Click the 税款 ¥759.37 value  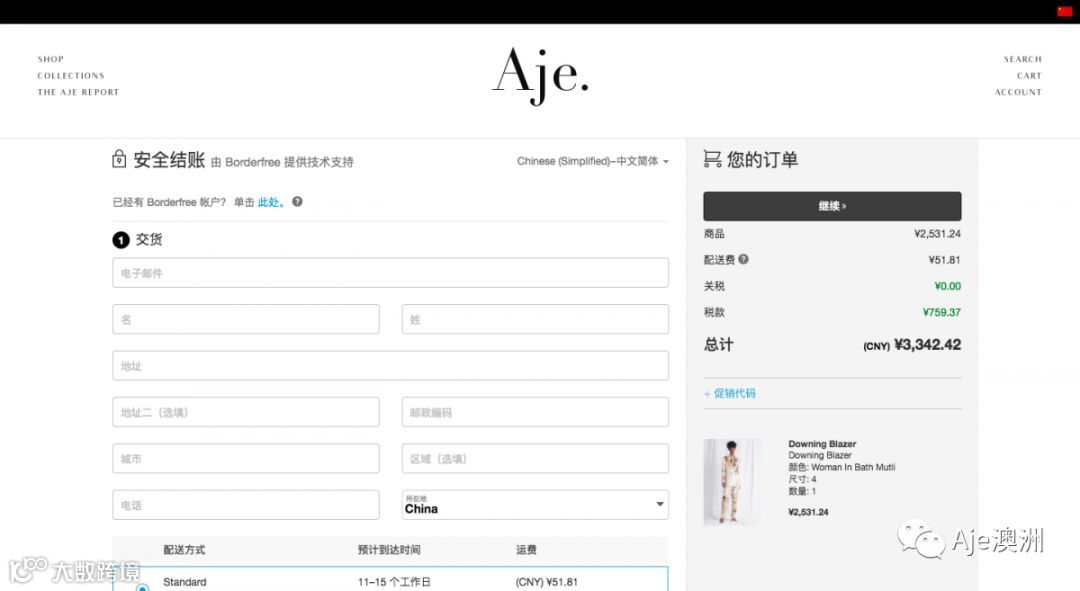[942, 312]
